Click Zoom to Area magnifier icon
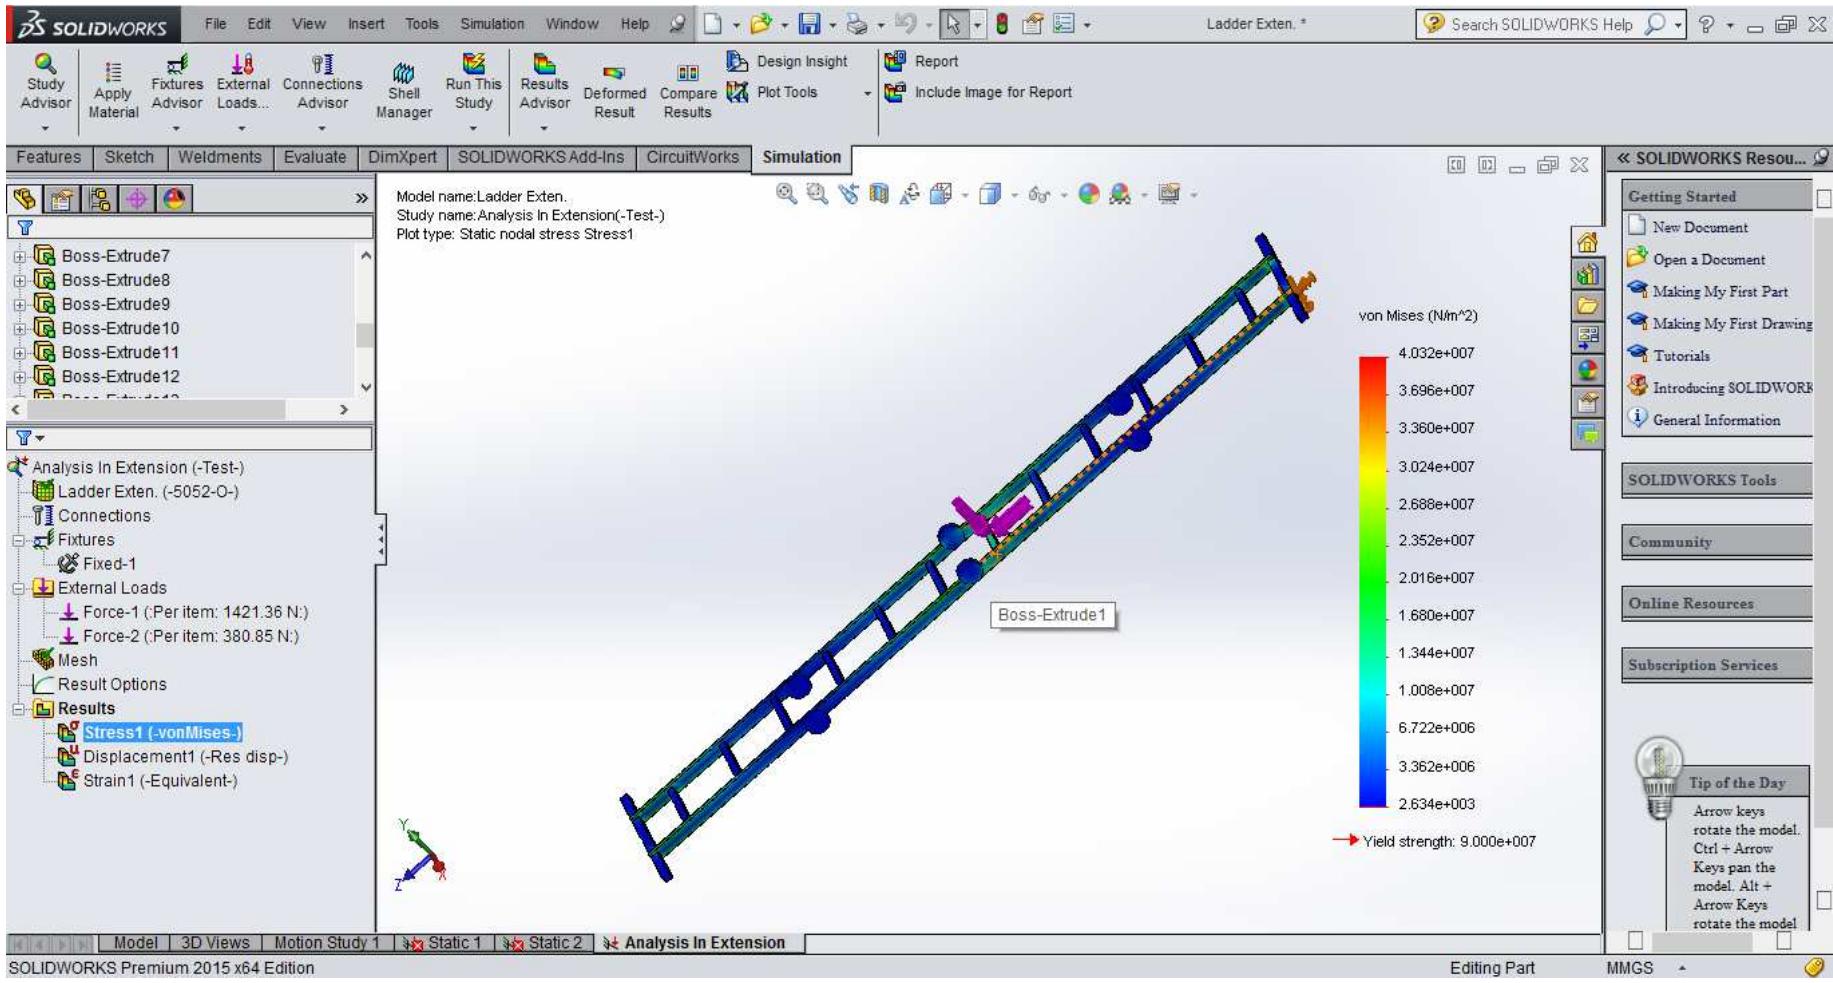Image resolution: width=1833 pixels, height=983 pixels. [817, 194]
